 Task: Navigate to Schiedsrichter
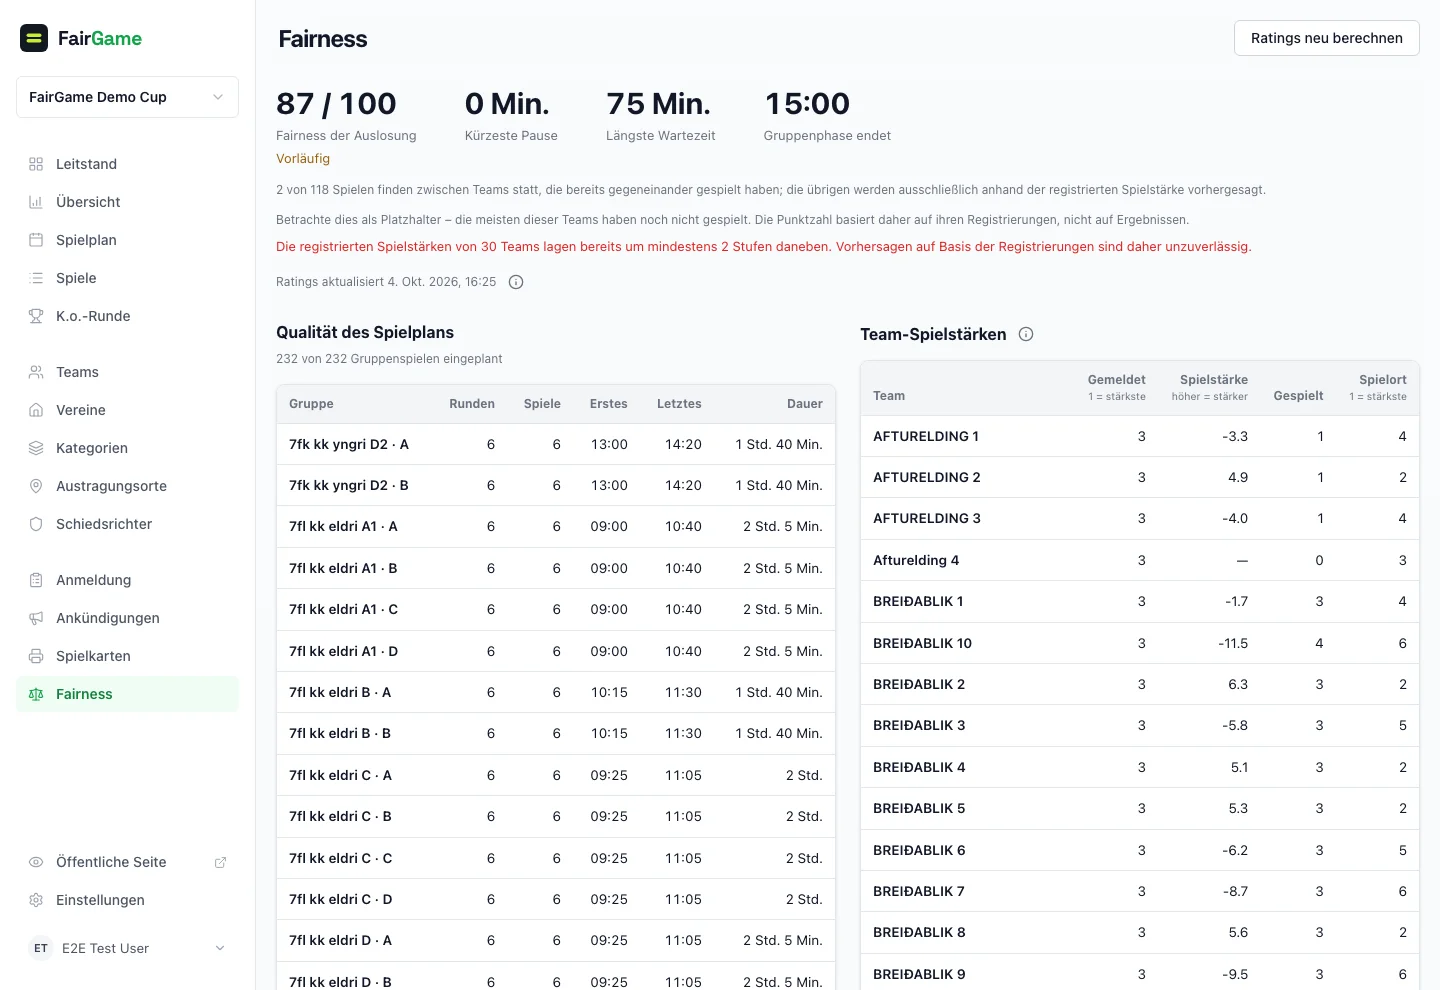click(x=127, y=524)
